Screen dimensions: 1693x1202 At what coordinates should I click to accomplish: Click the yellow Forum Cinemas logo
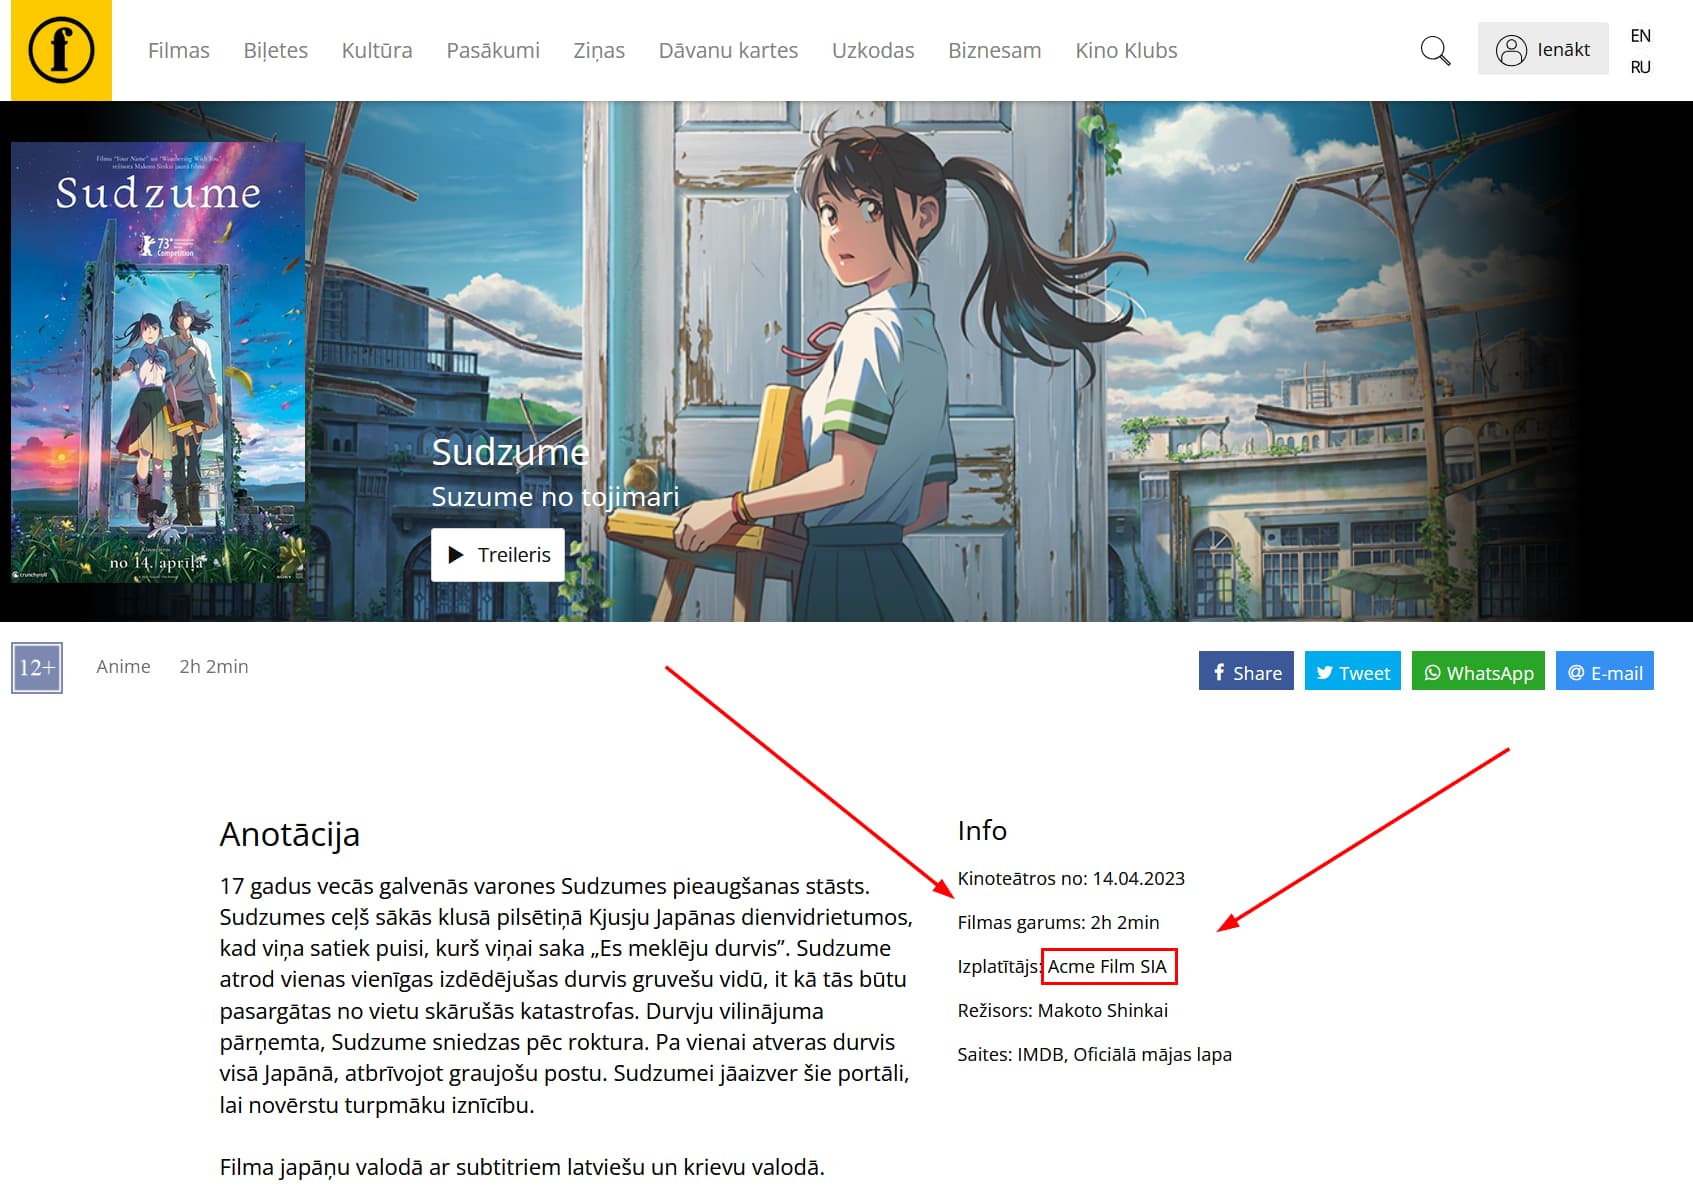tap(61, 50)
